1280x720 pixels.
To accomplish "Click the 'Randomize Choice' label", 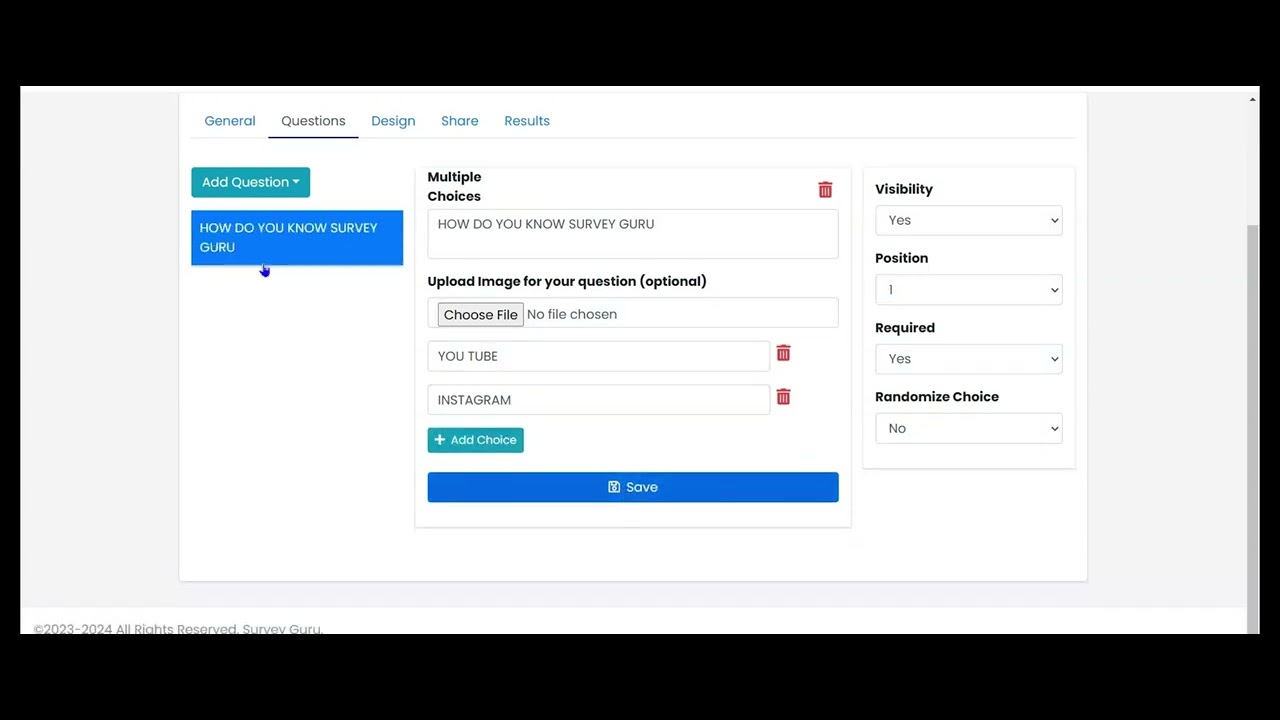I will click(x=937, y=397).
